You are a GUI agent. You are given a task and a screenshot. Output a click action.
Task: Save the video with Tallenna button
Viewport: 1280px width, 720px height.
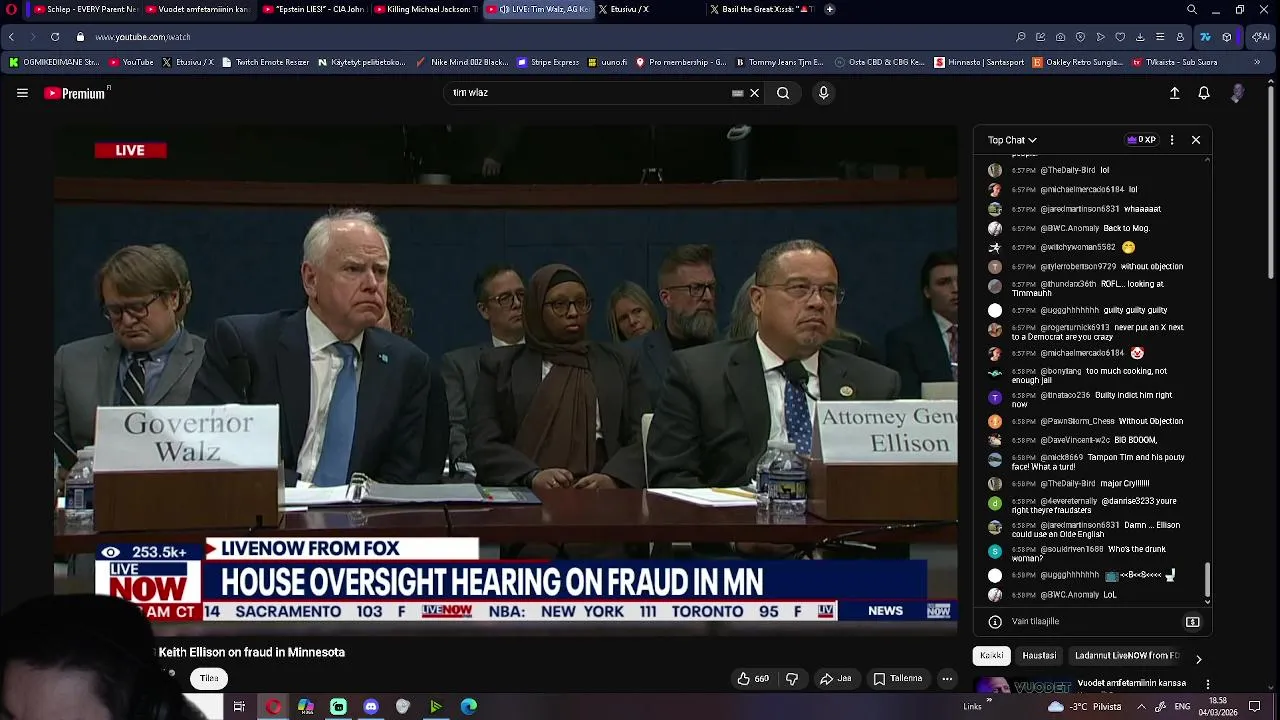click(897, 679)
